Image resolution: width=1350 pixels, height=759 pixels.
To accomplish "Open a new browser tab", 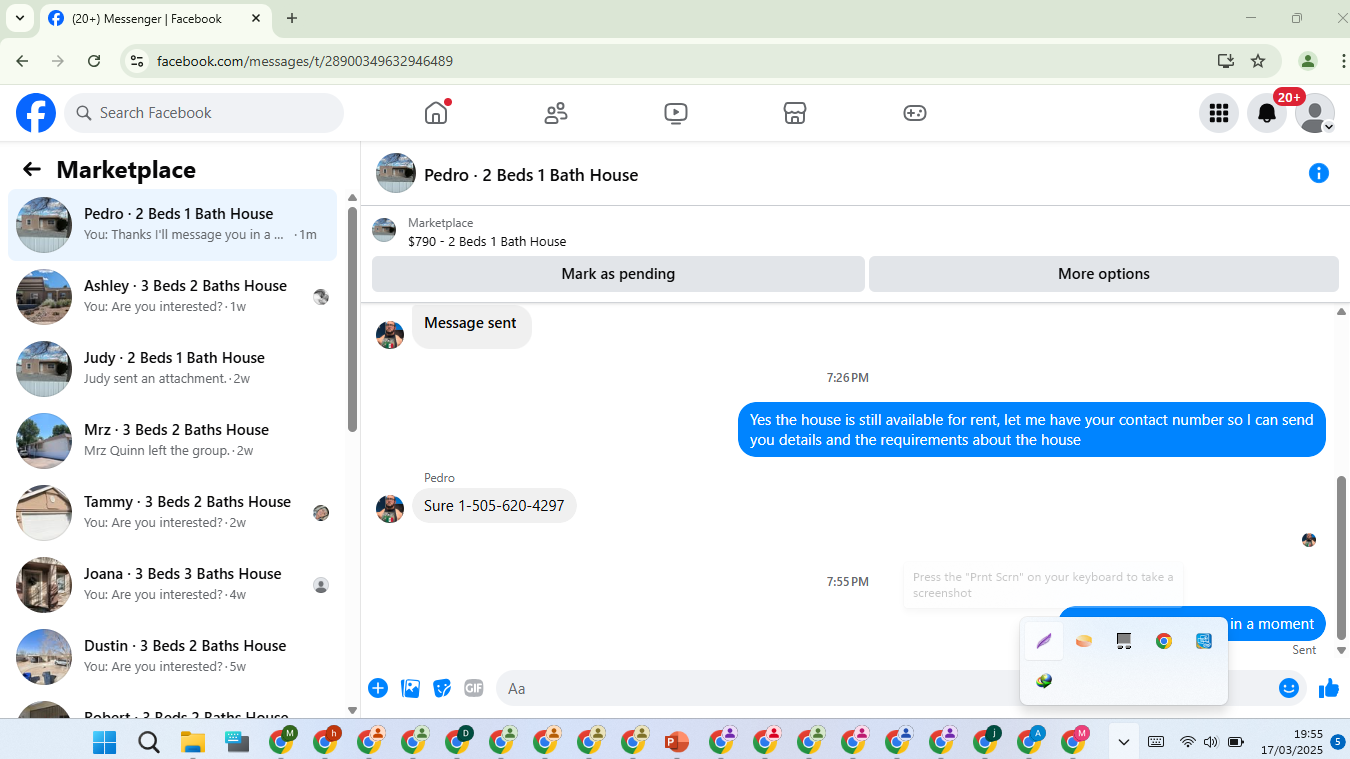I will [x=292, y=18].
